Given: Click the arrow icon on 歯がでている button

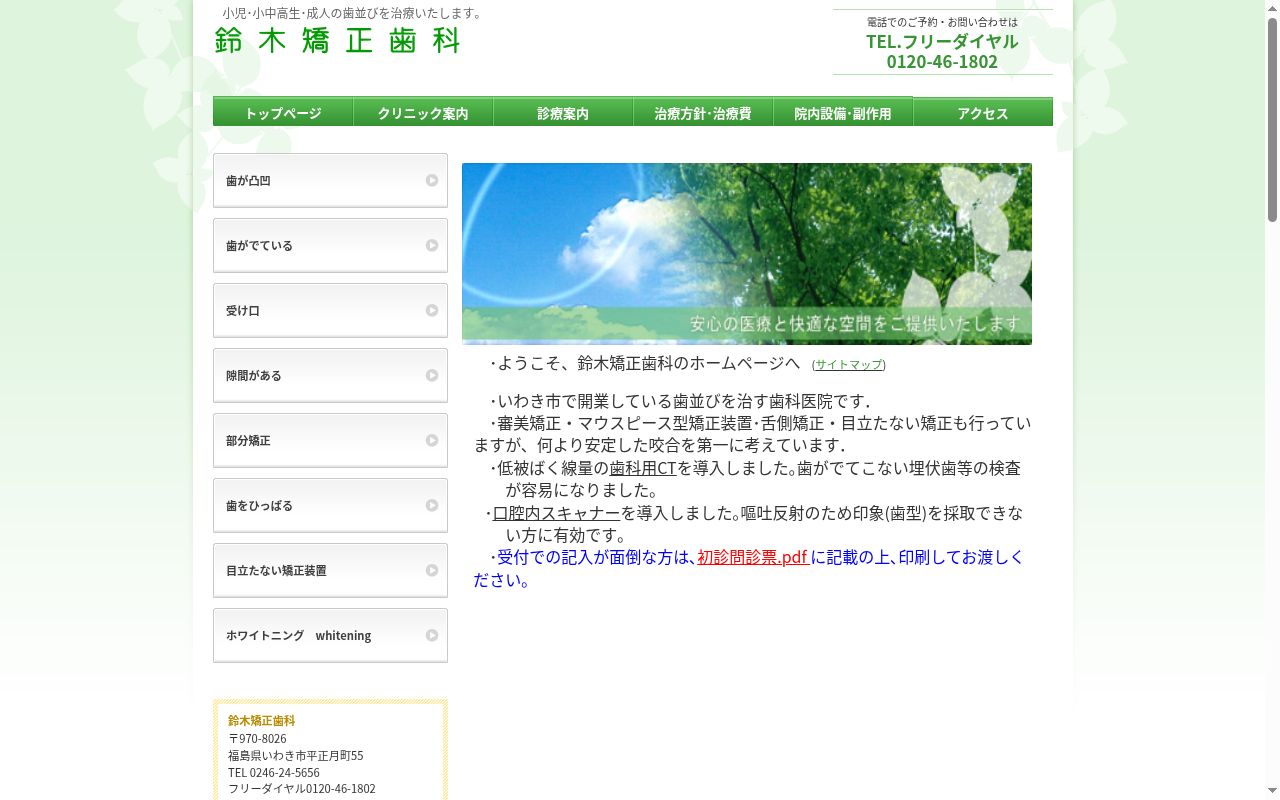Looking at the screenshot, I should [432, 246].
